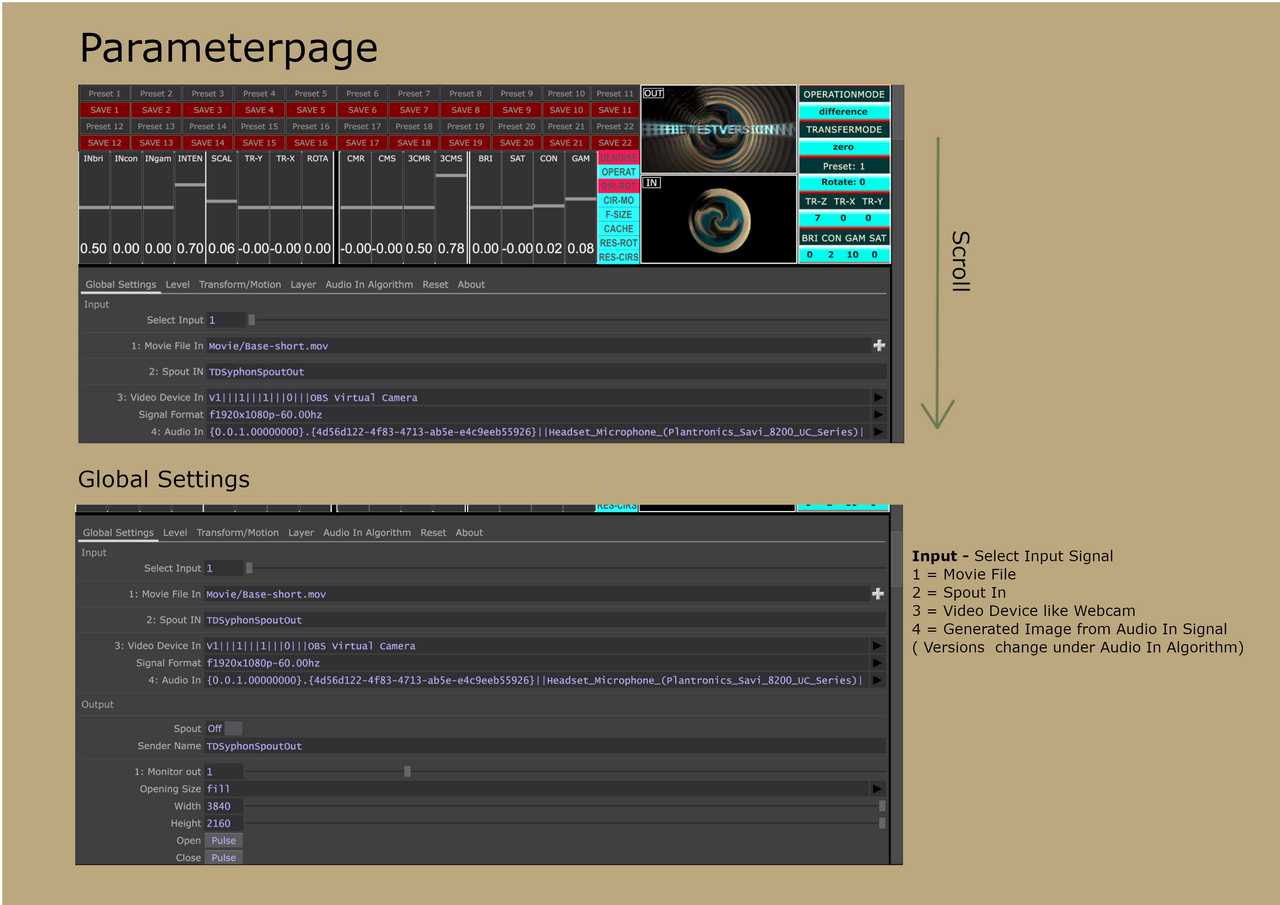Image resolution: width=1280 pixels, height=905 pixels.
Task: Toggle the OPERAT switch
Action: [x=618, y=172]
